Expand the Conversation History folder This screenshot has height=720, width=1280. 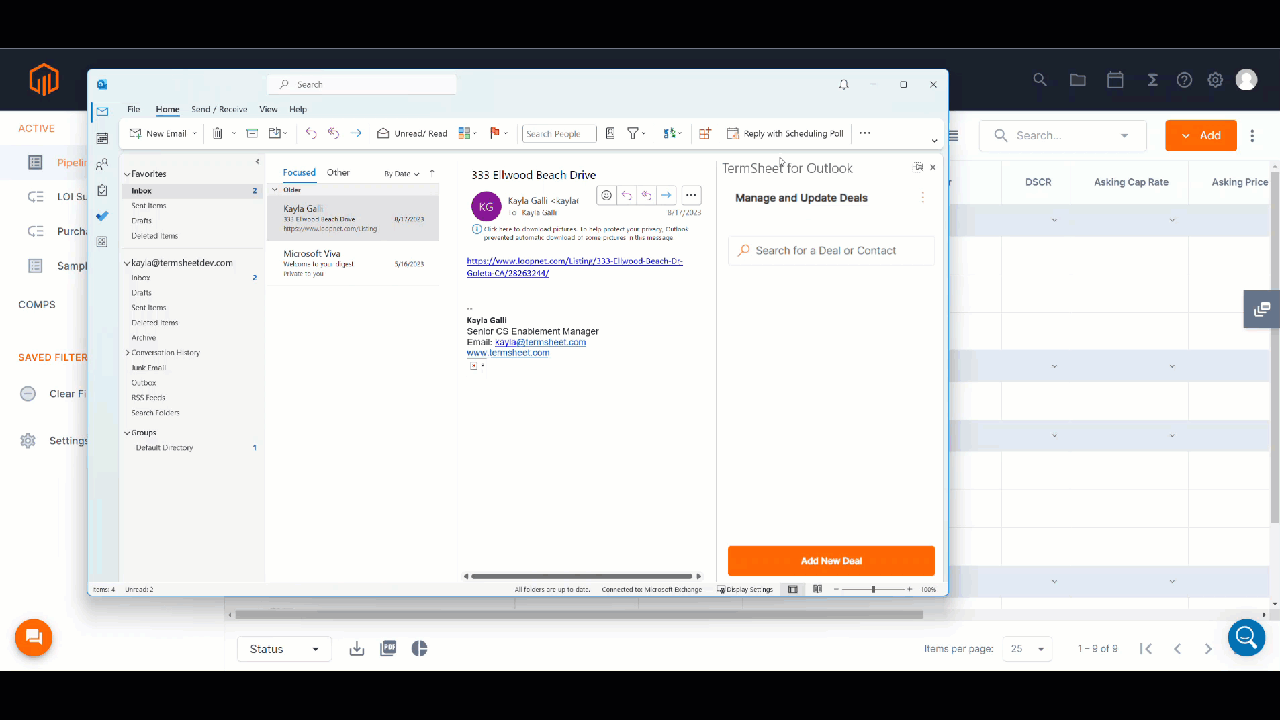[x=127, y=353]
